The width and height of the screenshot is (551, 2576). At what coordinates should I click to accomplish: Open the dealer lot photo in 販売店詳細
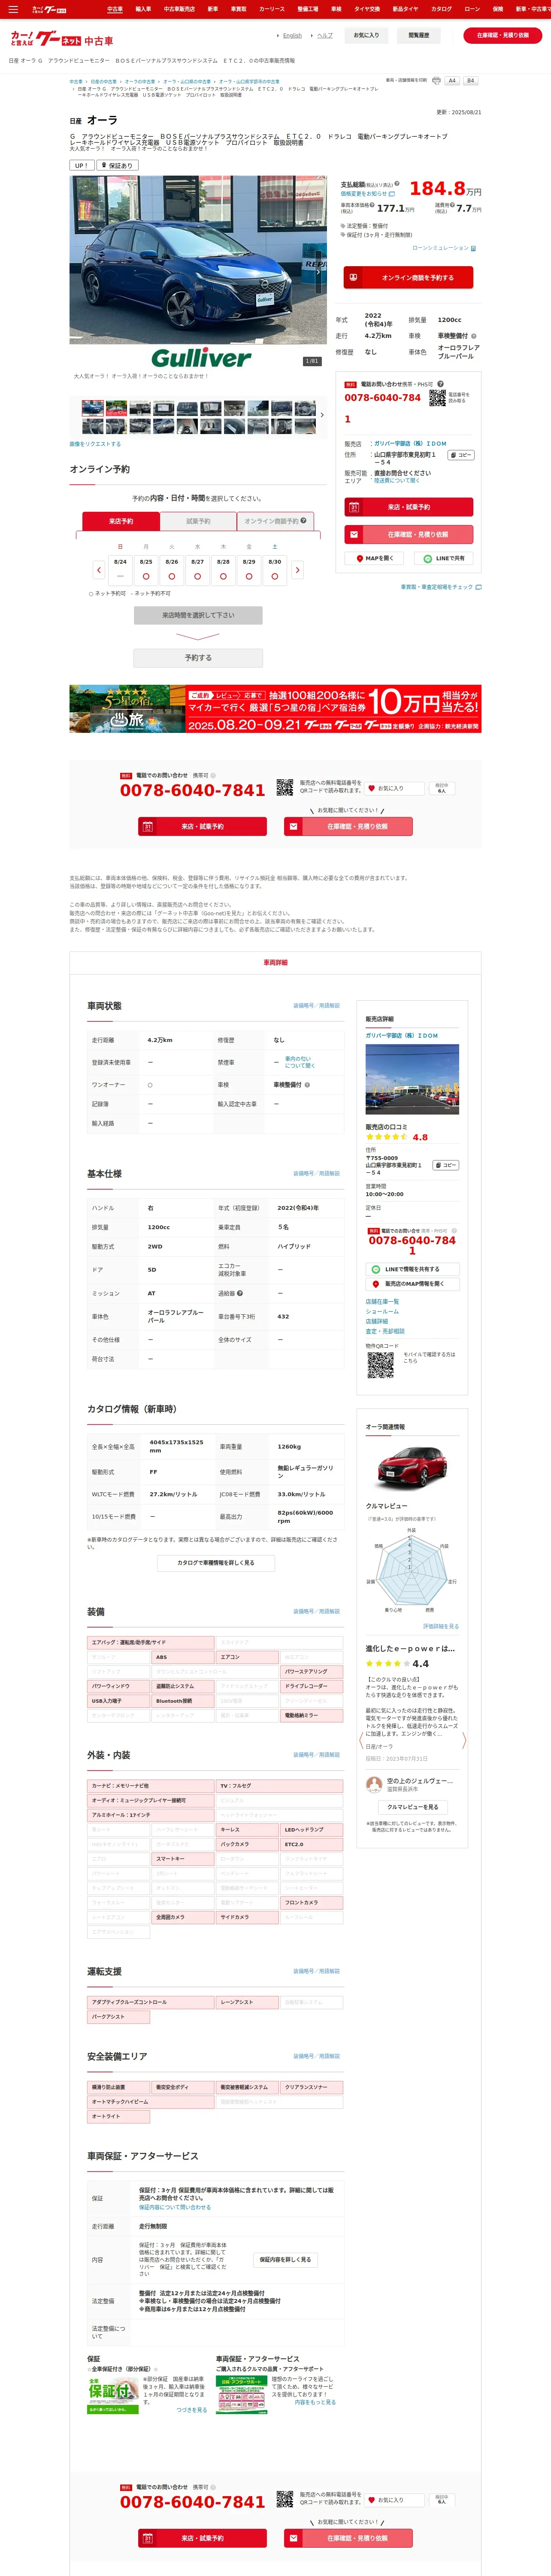tap(412, 1079)
